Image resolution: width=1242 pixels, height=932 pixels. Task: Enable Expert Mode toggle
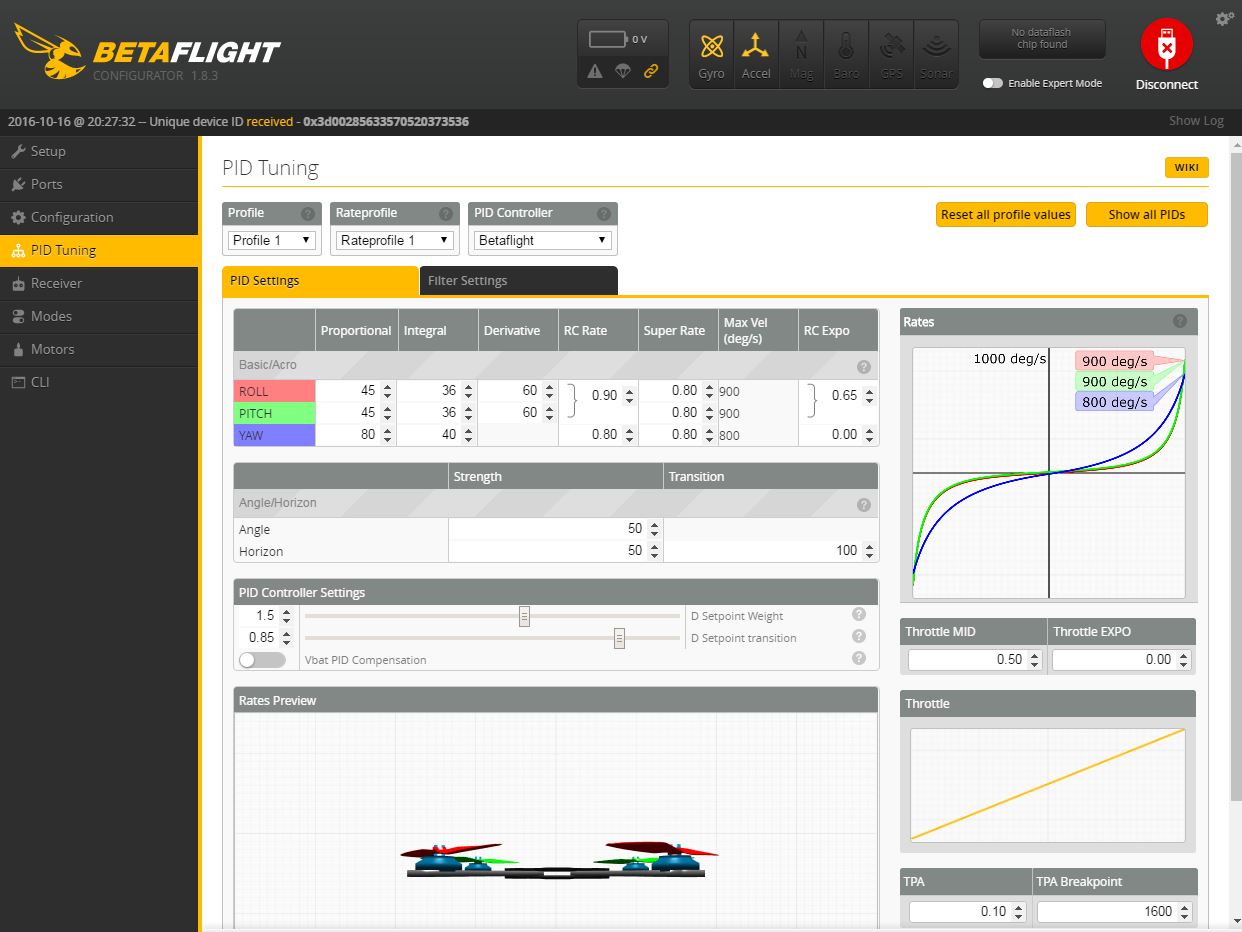pos(992,83)
